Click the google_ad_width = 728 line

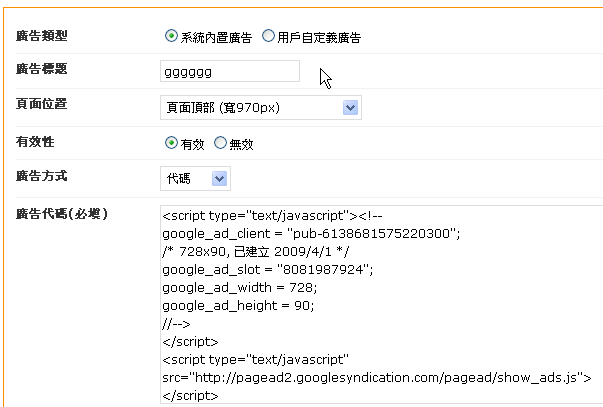pyautogui.click(x=240, y=288)
